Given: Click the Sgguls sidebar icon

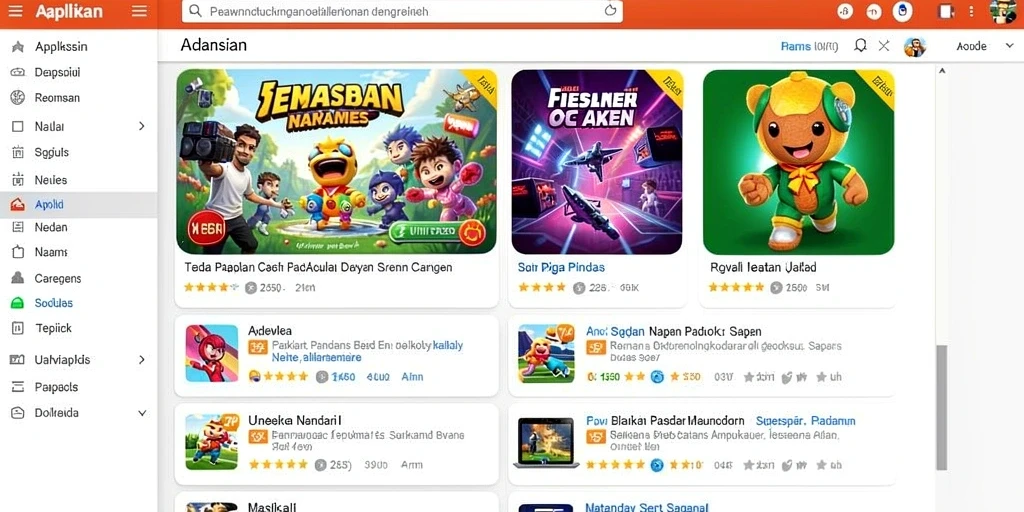Looking at the screenshot, I should (x=18, y=153).
